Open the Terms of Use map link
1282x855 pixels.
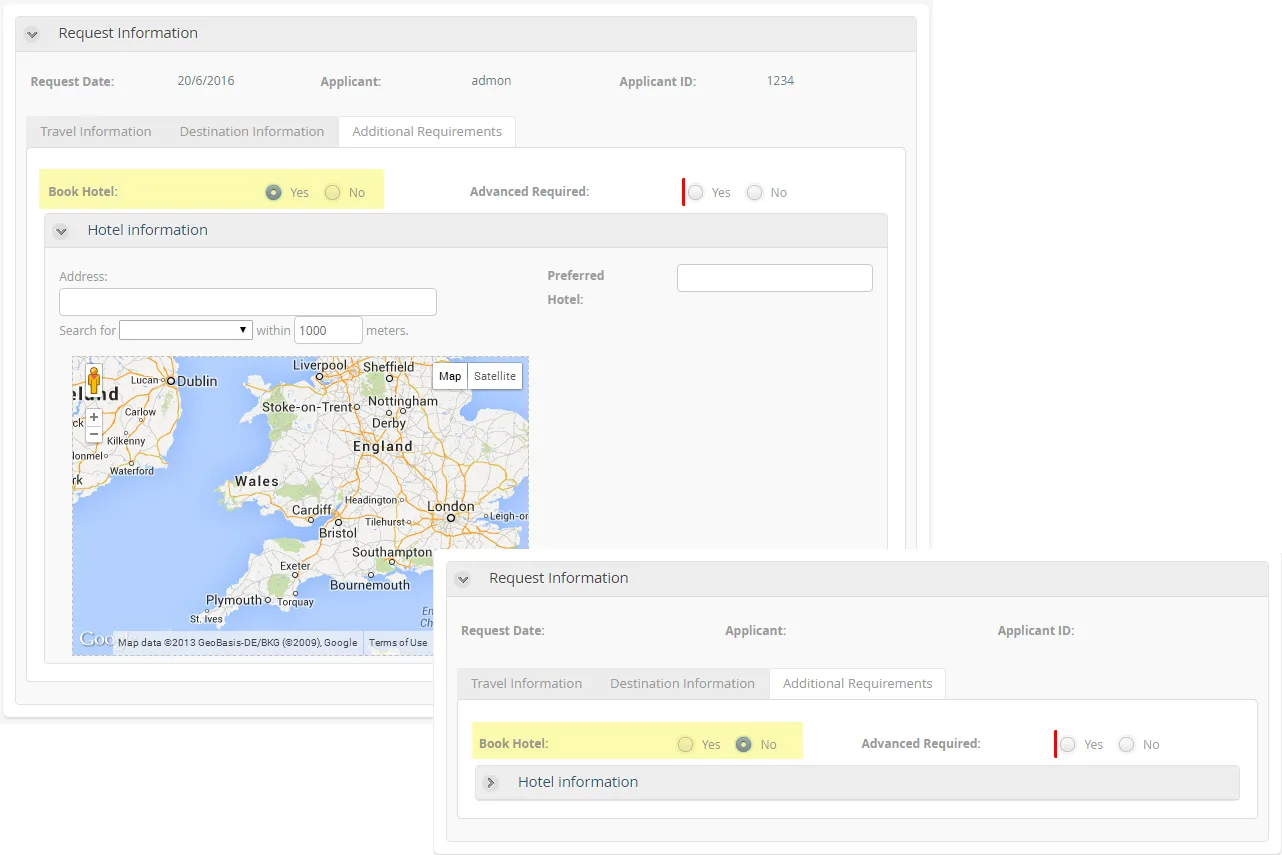click(x=398, y=643)
